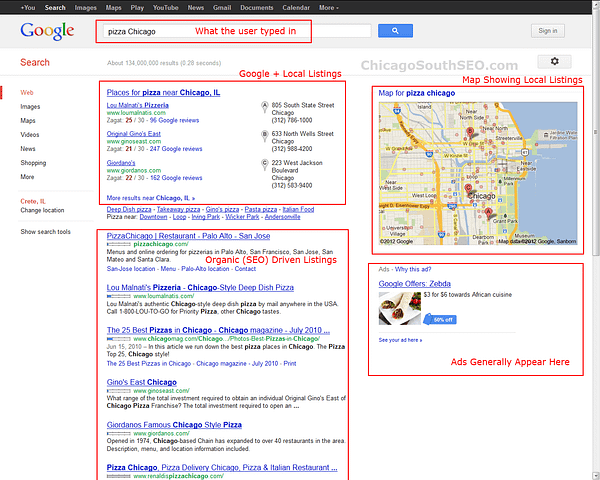Click Loop neighborhood link
The image size is (600, 480).
point(179,217)
